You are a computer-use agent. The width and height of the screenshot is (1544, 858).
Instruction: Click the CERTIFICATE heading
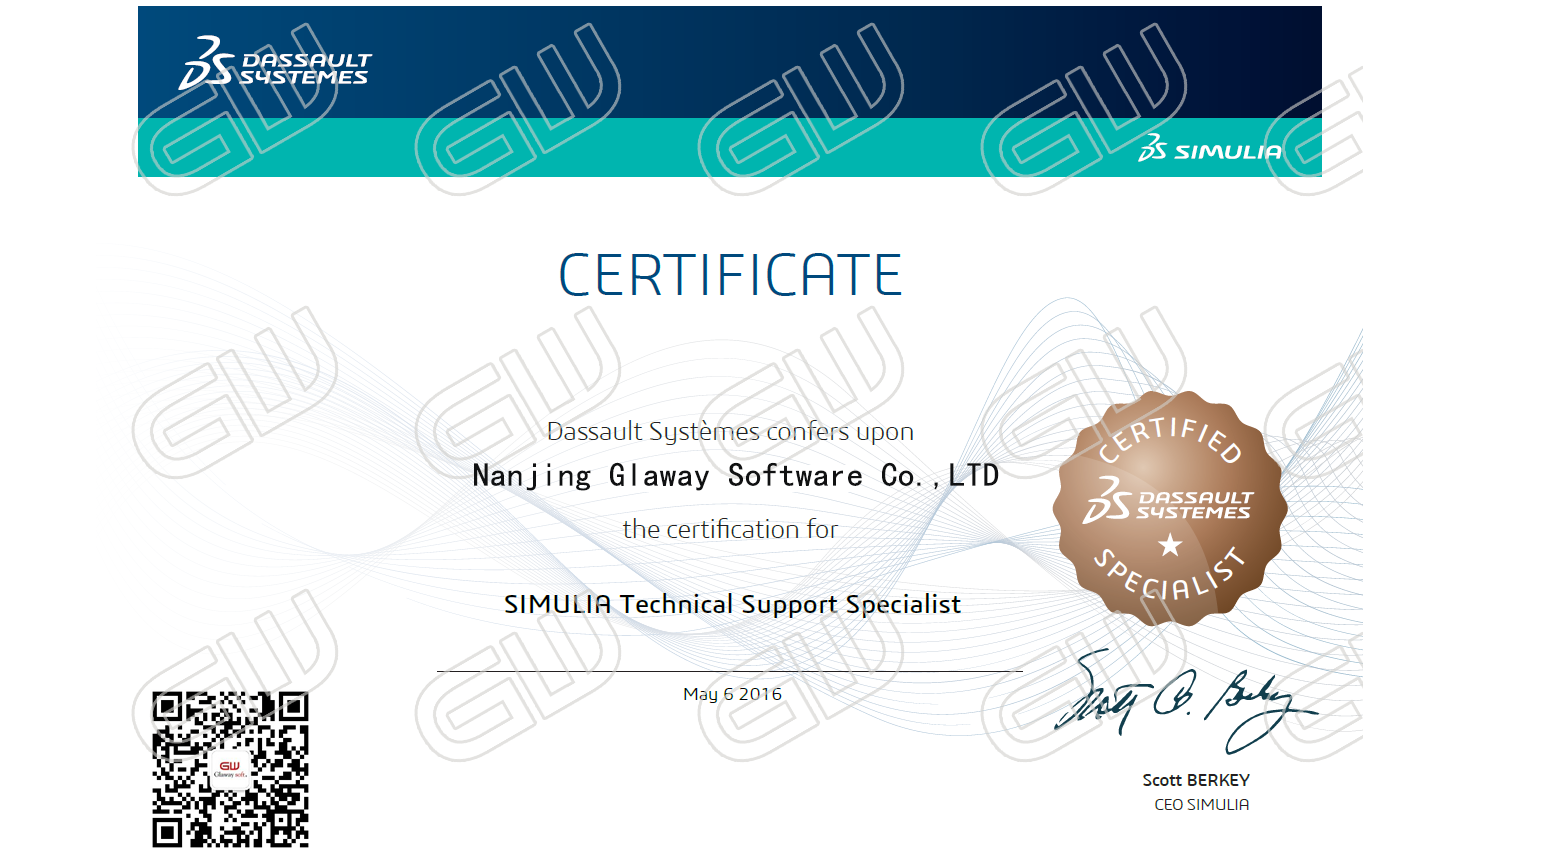730,275
